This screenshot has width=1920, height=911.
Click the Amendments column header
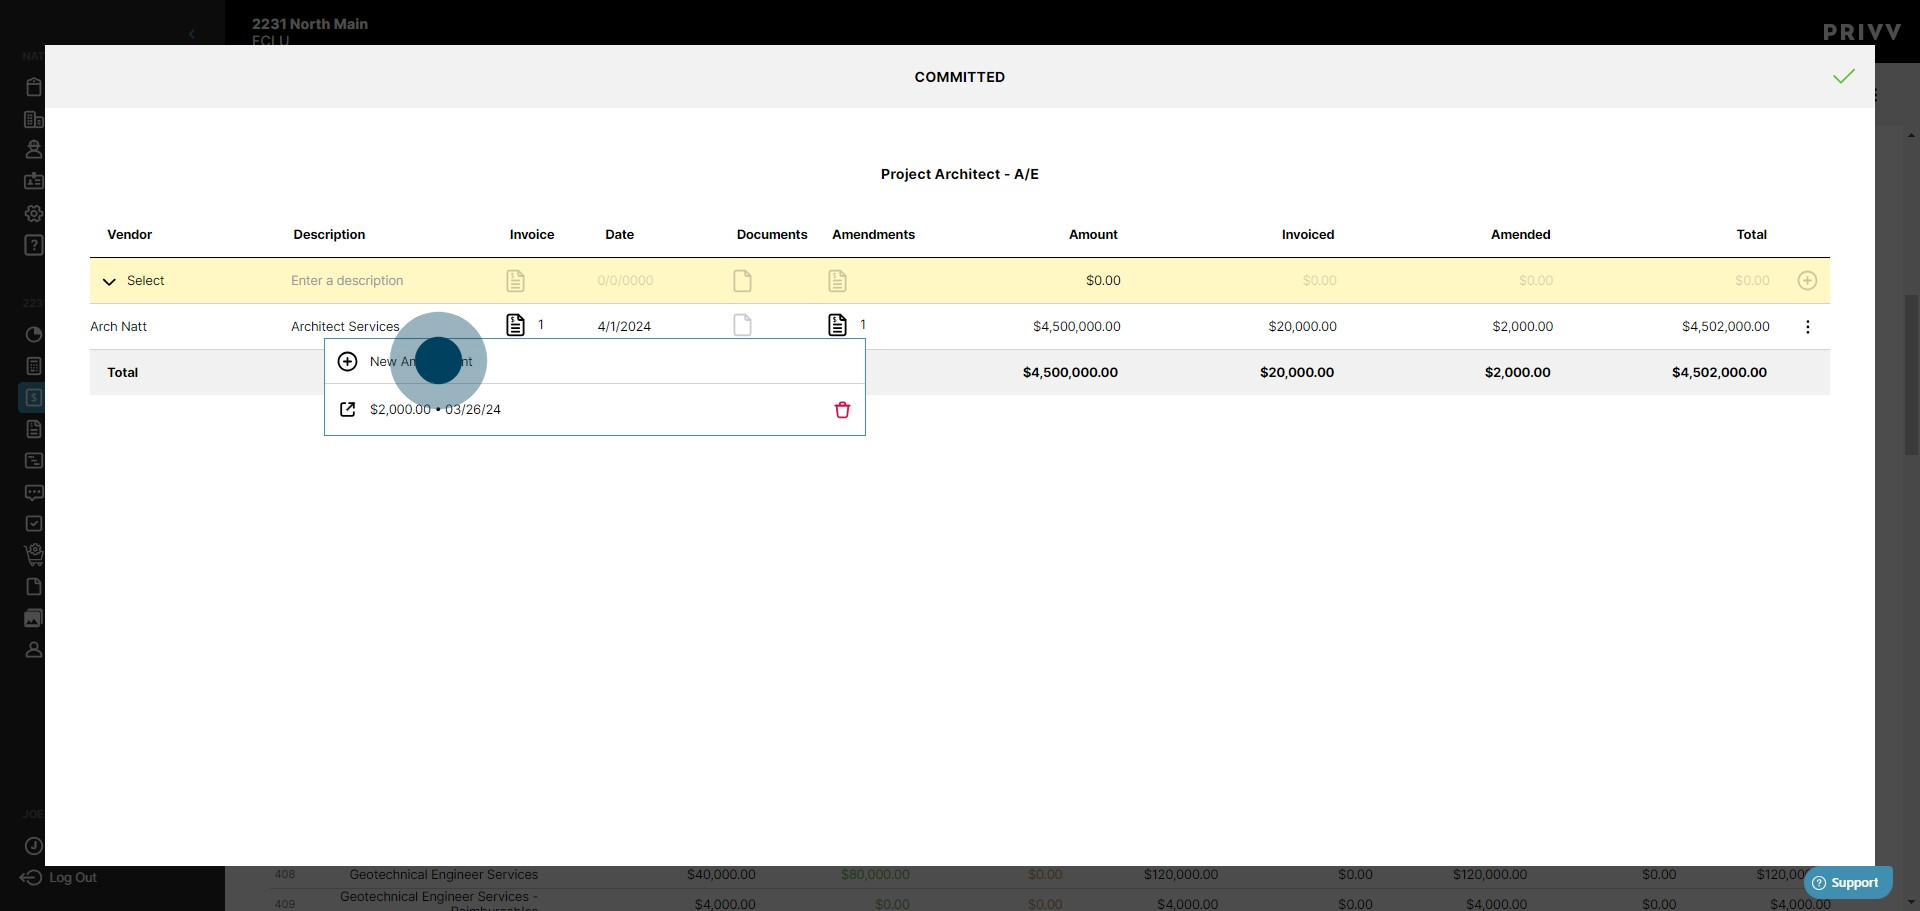coord(874,234)
